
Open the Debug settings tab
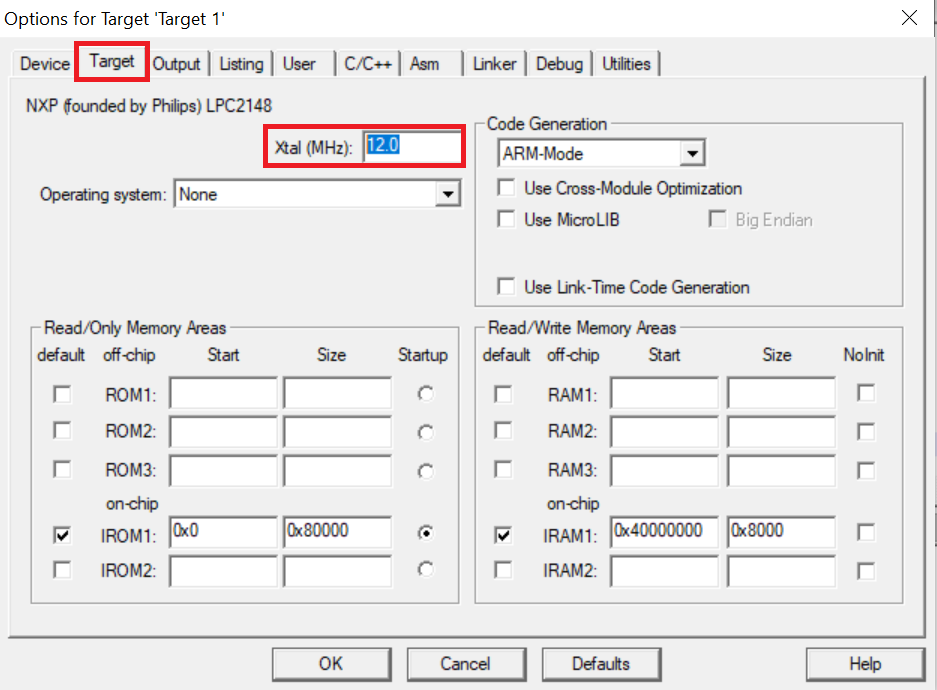click(x=559, y=63)
